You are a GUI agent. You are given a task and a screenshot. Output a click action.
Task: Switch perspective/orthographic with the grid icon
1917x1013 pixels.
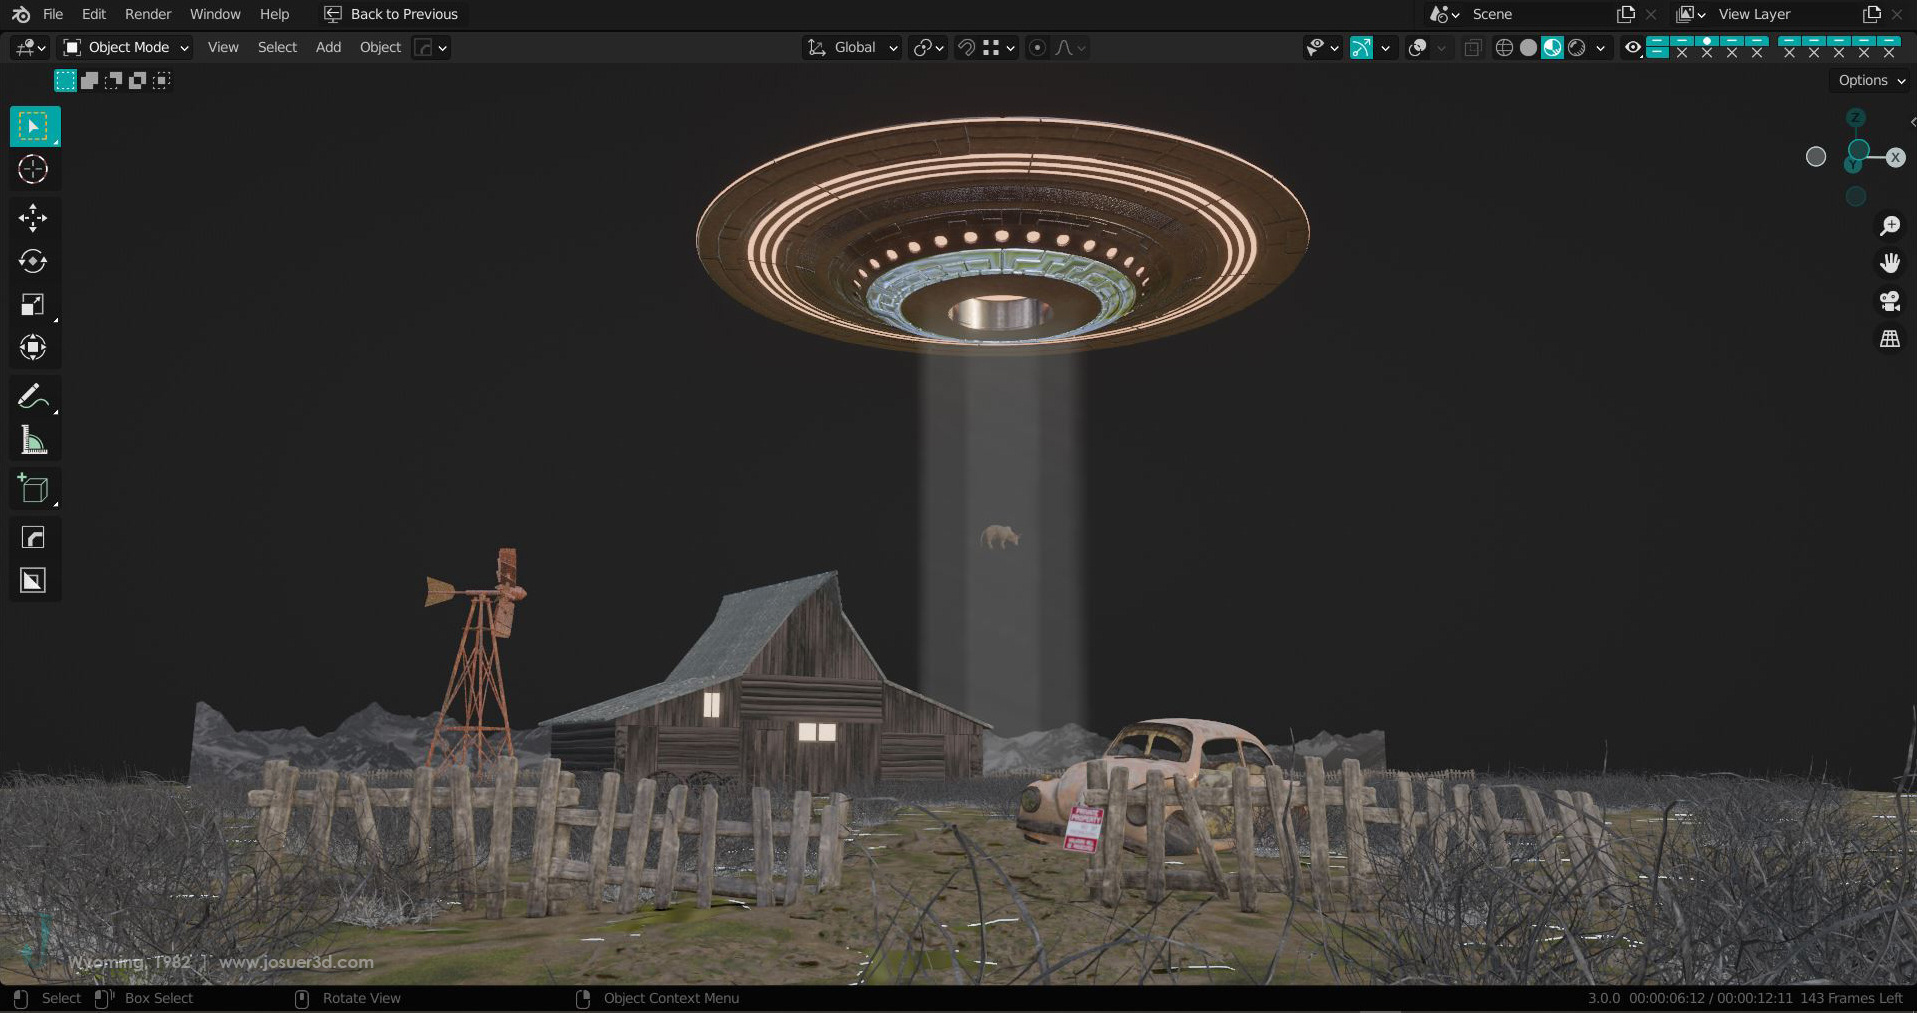point(1890,339)
